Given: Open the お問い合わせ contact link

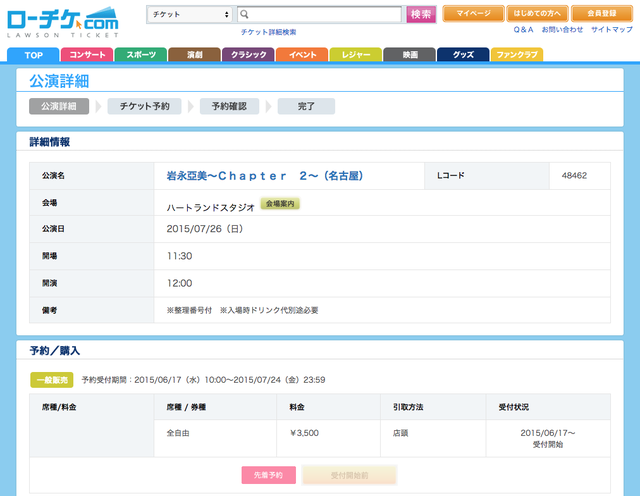Looking at the screenshot, I should coord(562,29).
